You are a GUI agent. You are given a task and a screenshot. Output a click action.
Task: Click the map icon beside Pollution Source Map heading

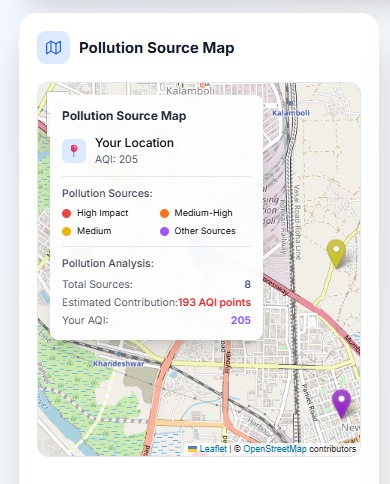coord(53,48)
